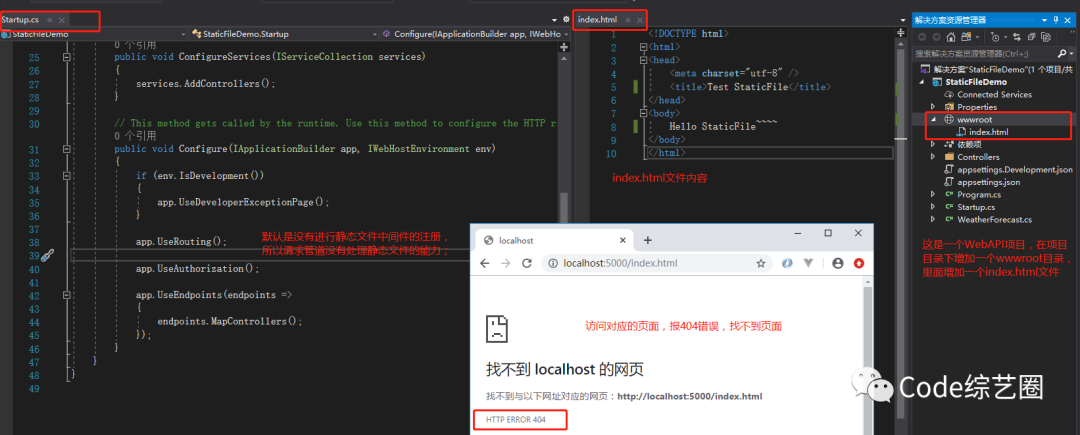Click services.AddControllers() code line
This screenshot has height=435, width=1080.
205,84
